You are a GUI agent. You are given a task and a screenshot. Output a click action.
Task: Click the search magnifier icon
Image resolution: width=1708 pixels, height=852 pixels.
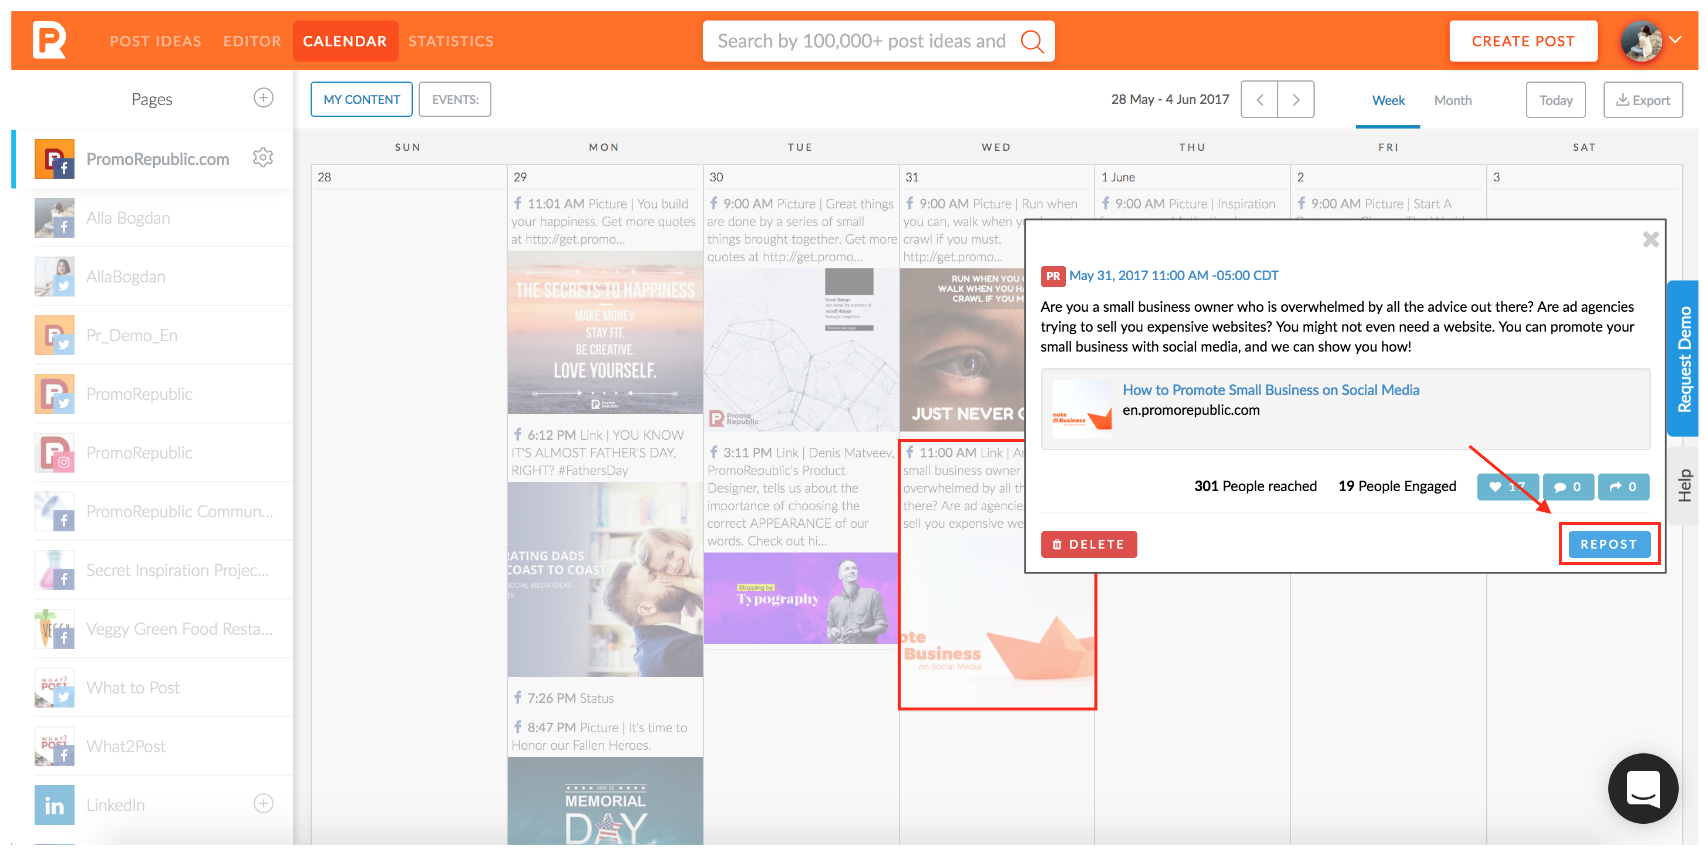tap(1032, 41)
